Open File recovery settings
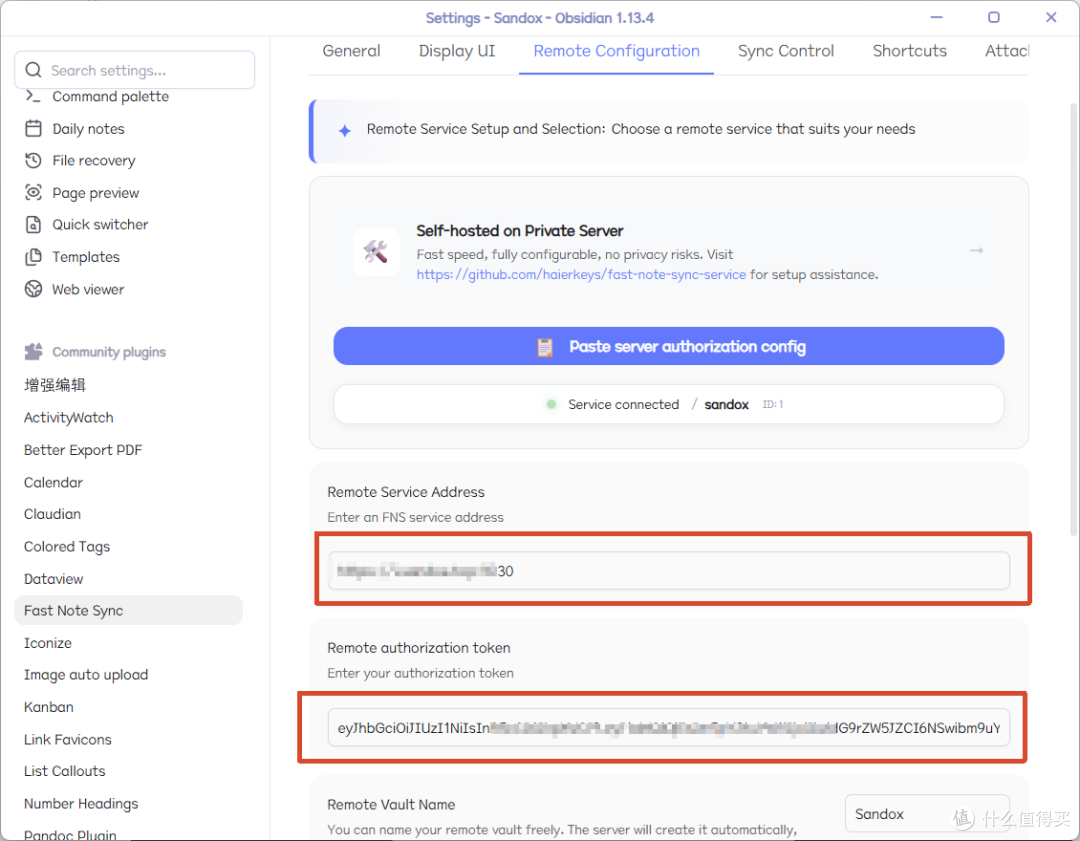Image resolution: width=1080 pixels, height=841 pixels. pyautogui.click(x=94, y=160)
